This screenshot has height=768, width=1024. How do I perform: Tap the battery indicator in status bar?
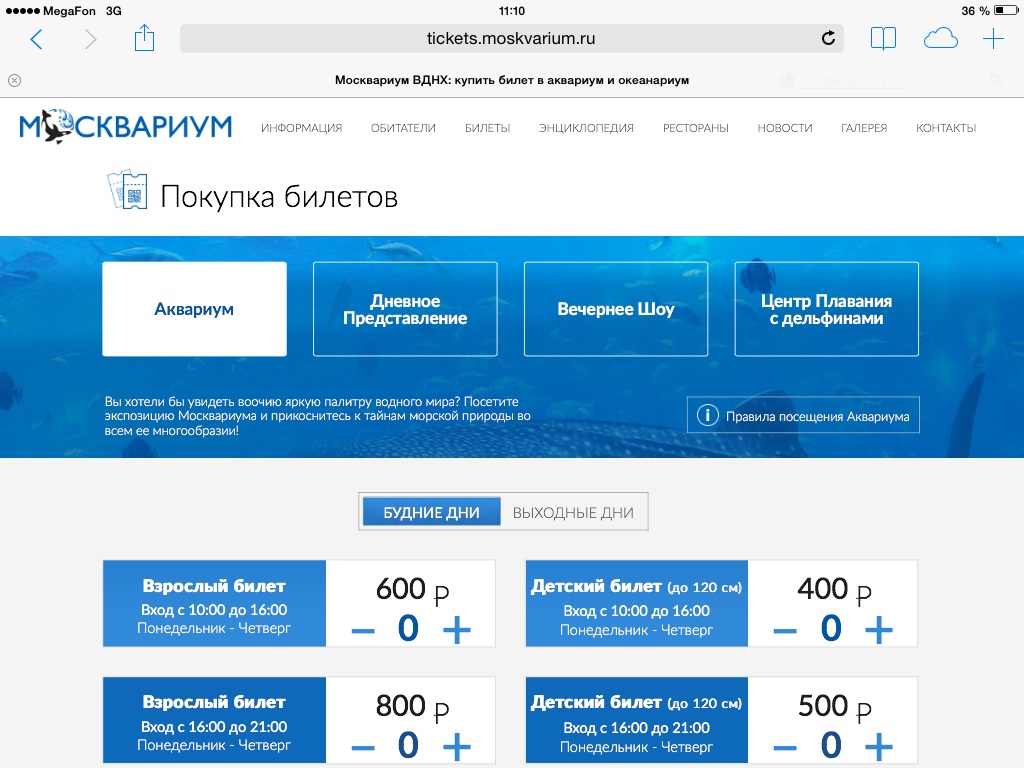1006,10
